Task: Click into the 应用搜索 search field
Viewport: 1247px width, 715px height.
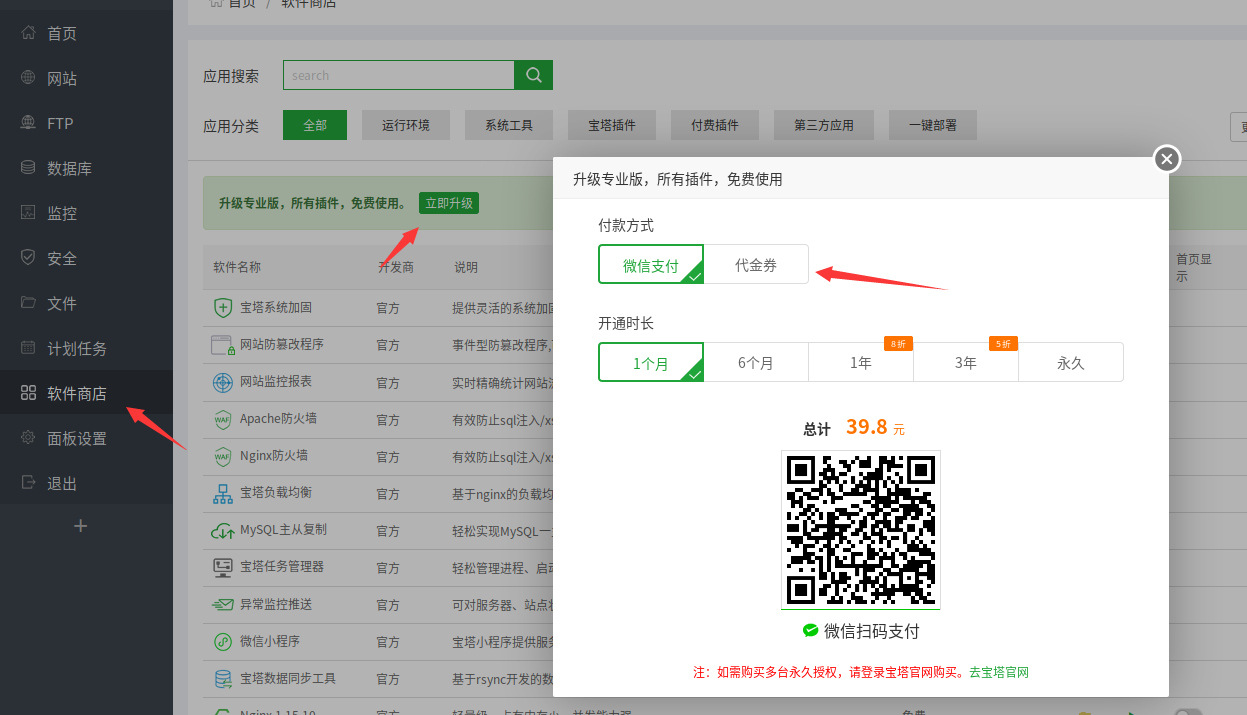Action: 398,75
